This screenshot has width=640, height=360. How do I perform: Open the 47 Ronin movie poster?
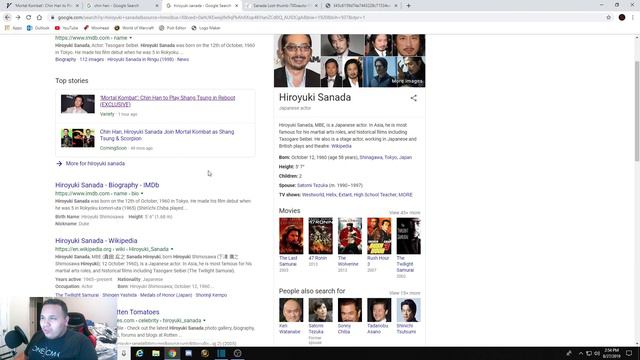(320, 236)
